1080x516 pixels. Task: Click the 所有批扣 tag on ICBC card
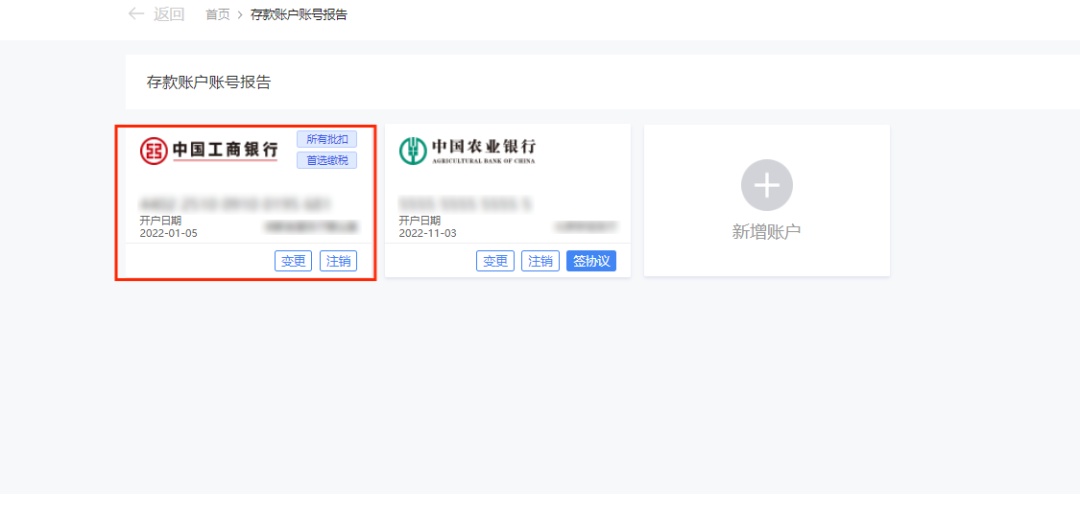327,138
